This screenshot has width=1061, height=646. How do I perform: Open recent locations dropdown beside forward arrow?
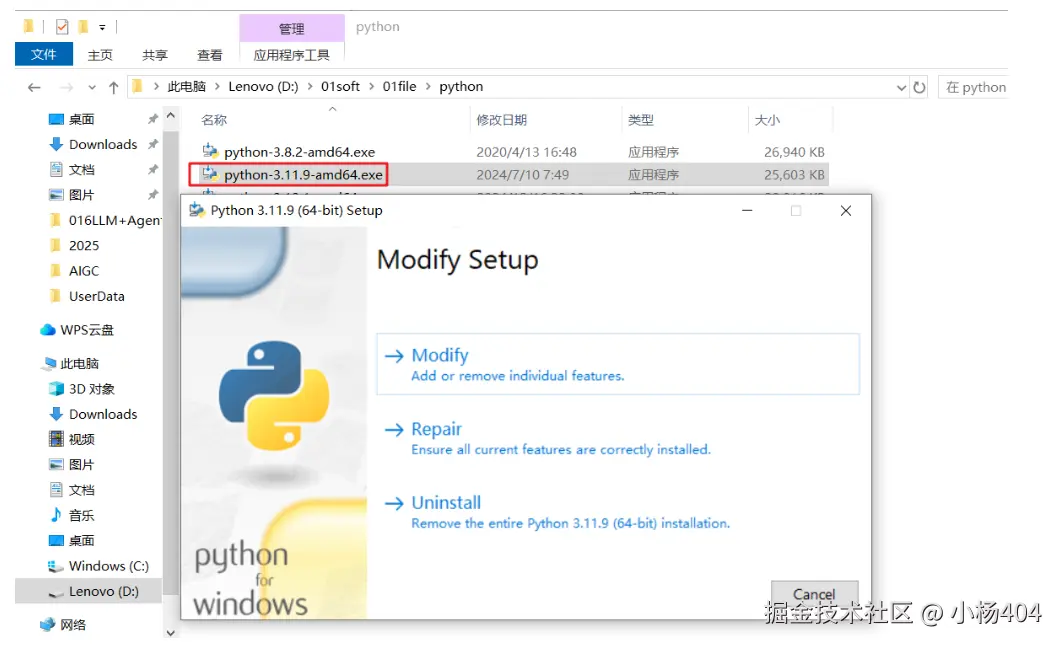tap(92, 87)
